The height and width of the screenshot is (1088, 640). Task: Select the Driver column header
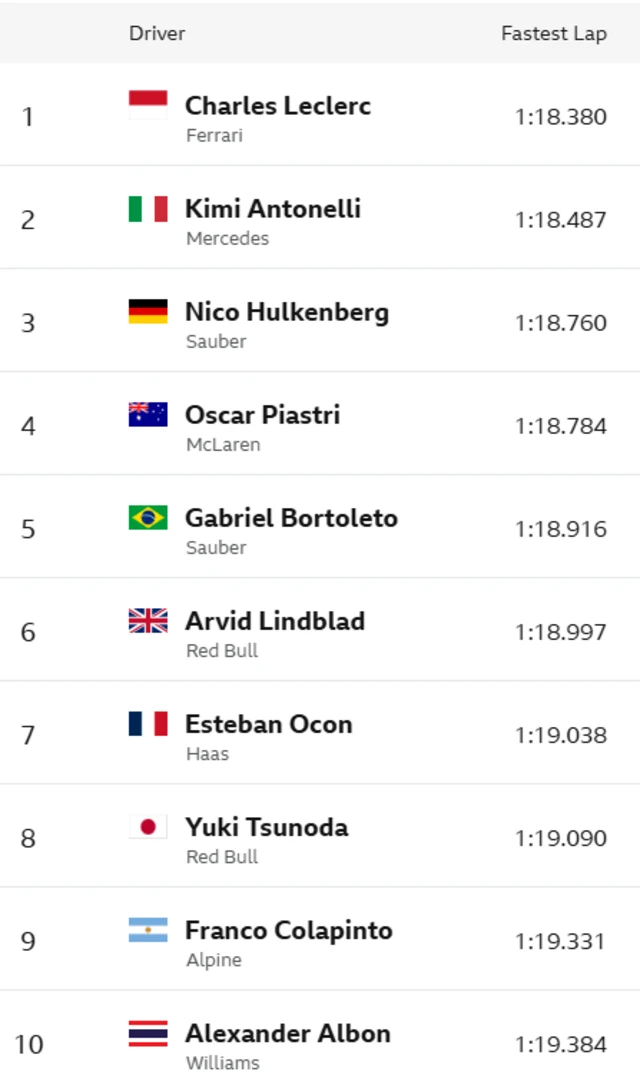pos(157,33)
